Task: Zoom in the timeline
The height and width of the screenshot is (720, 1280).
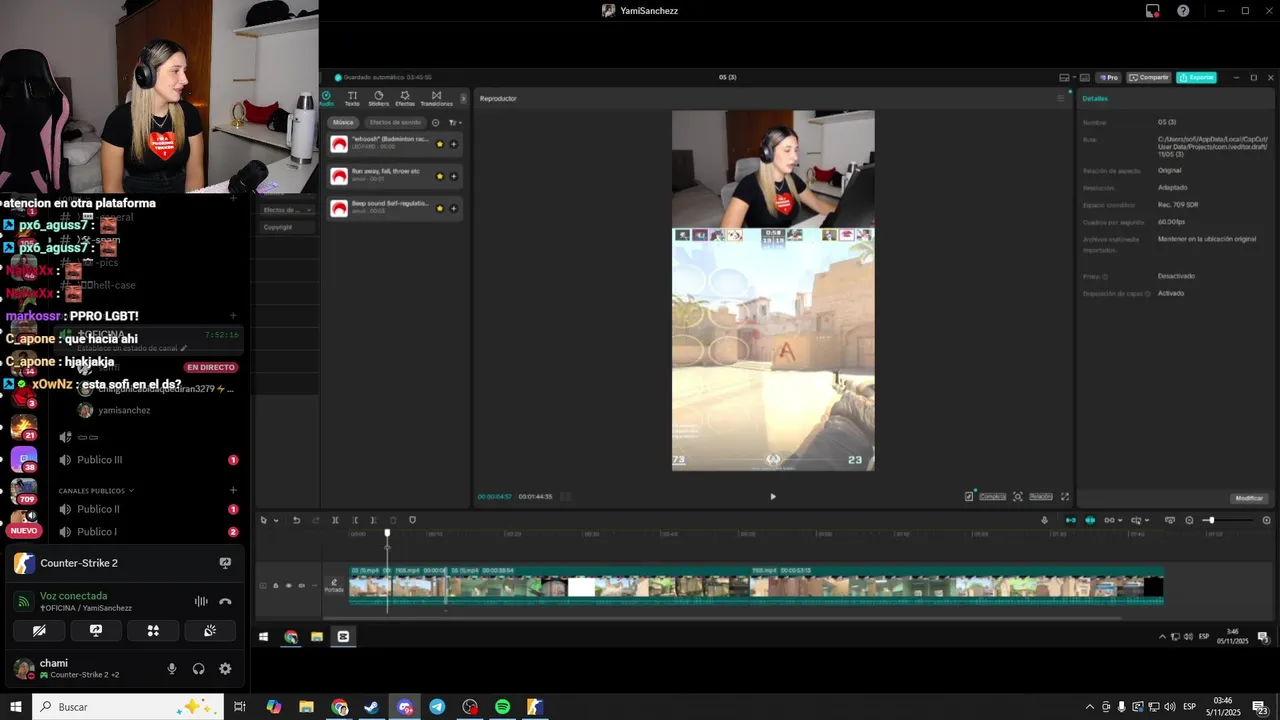Action: click(x=1267, y=520)
